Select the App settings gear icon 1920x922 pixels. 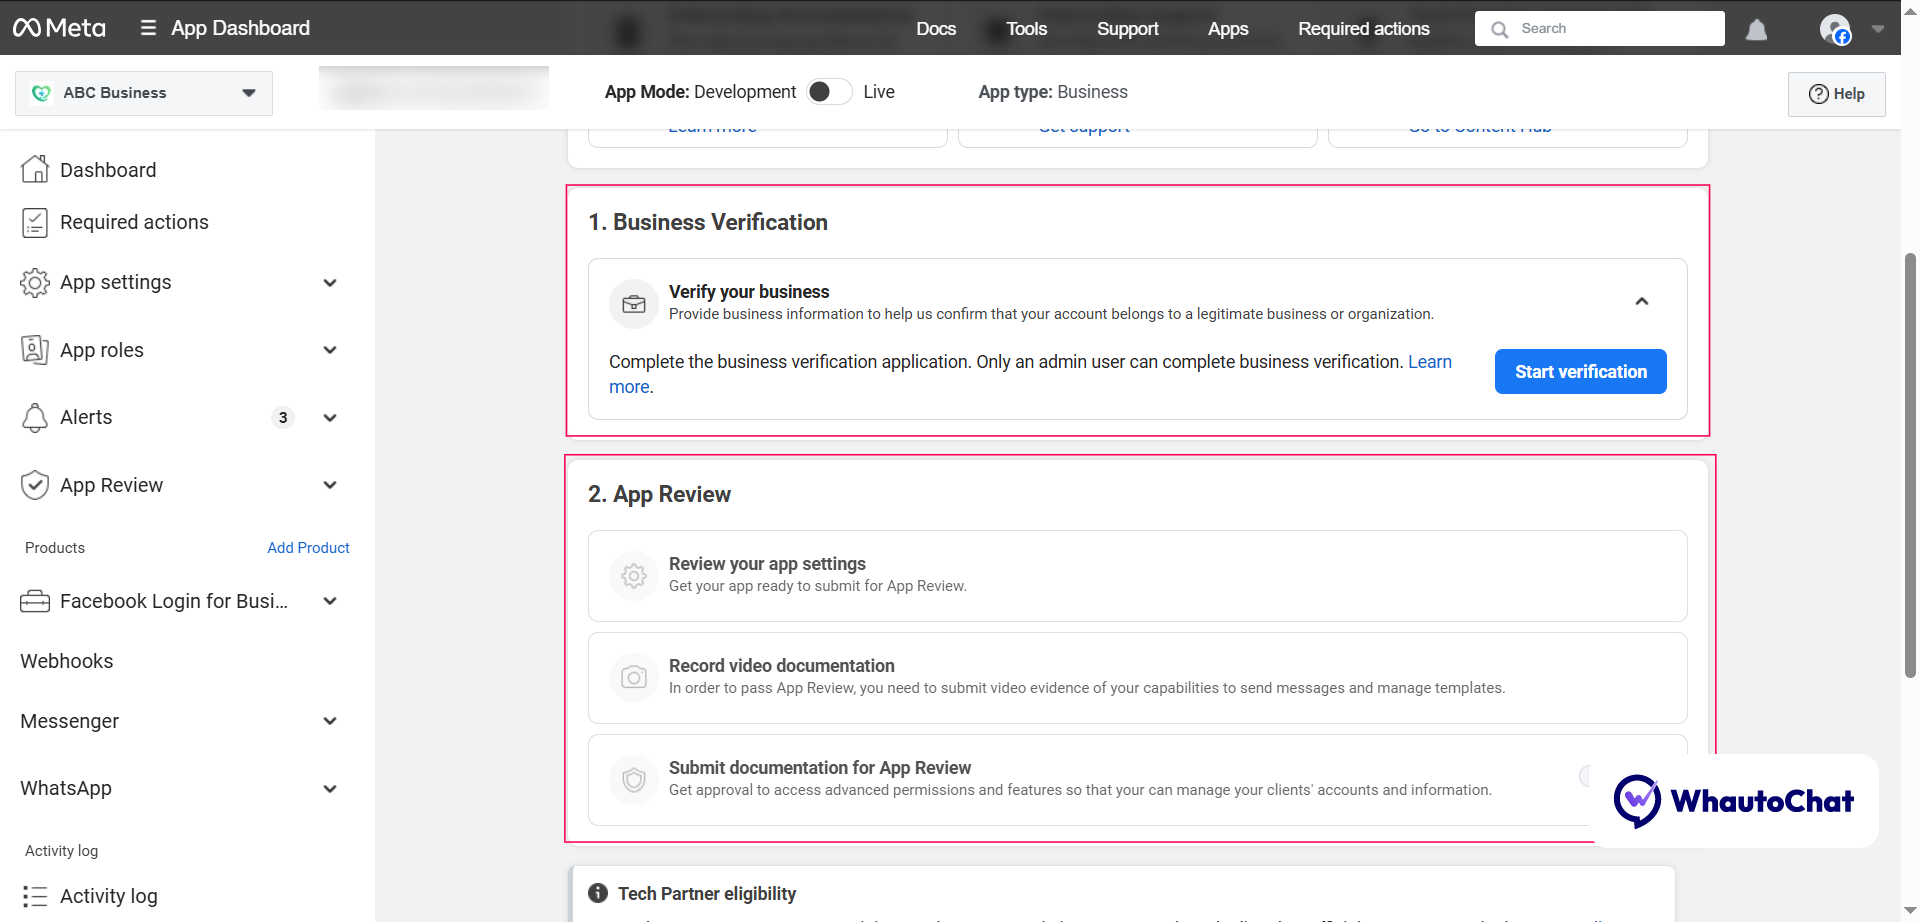point(35,282)
